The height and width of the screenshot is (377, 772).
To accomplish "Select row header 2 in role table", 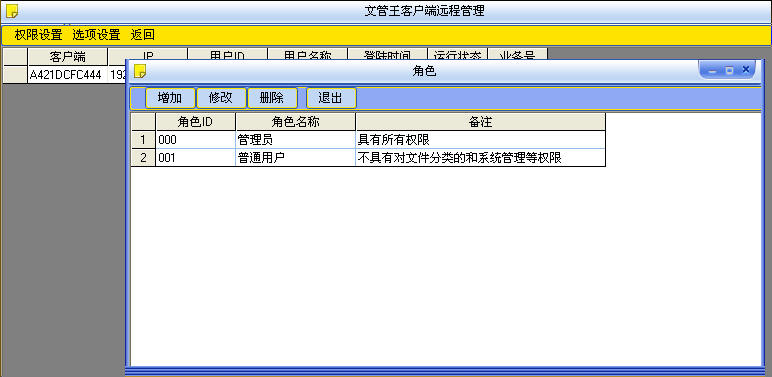I will pos(143,158).
